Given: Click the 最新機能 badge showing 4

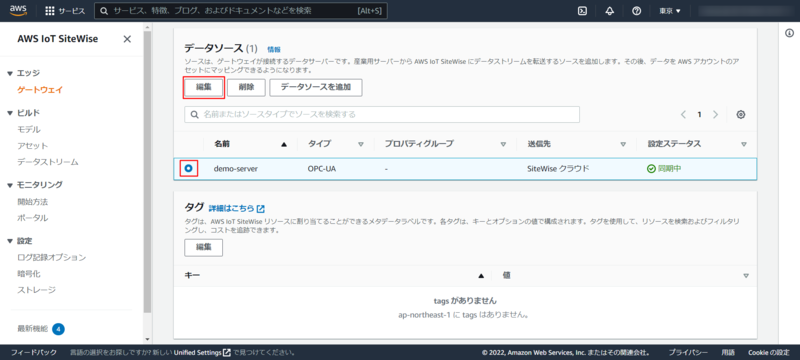Looking at the screenshot, I should click(x=58, y=329).
